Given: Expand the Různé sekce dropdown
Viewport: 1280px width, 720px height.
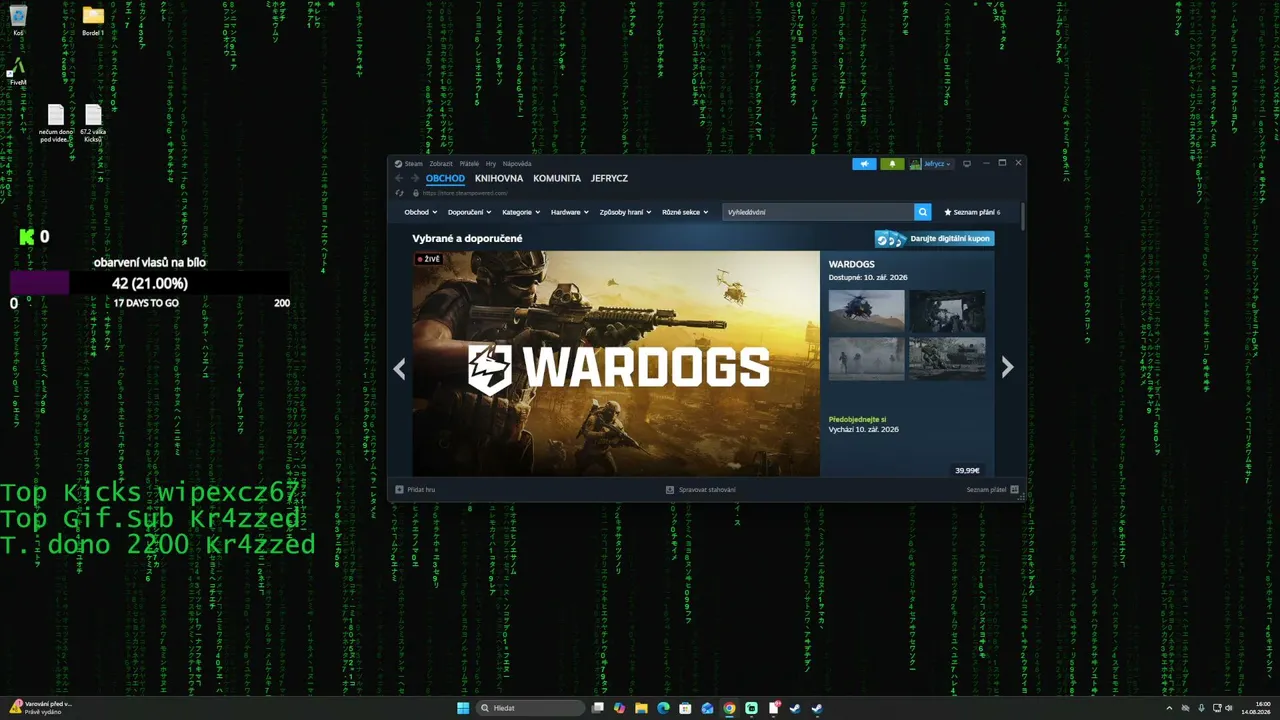Looking at the screenshot, I should tap(685, 212).
